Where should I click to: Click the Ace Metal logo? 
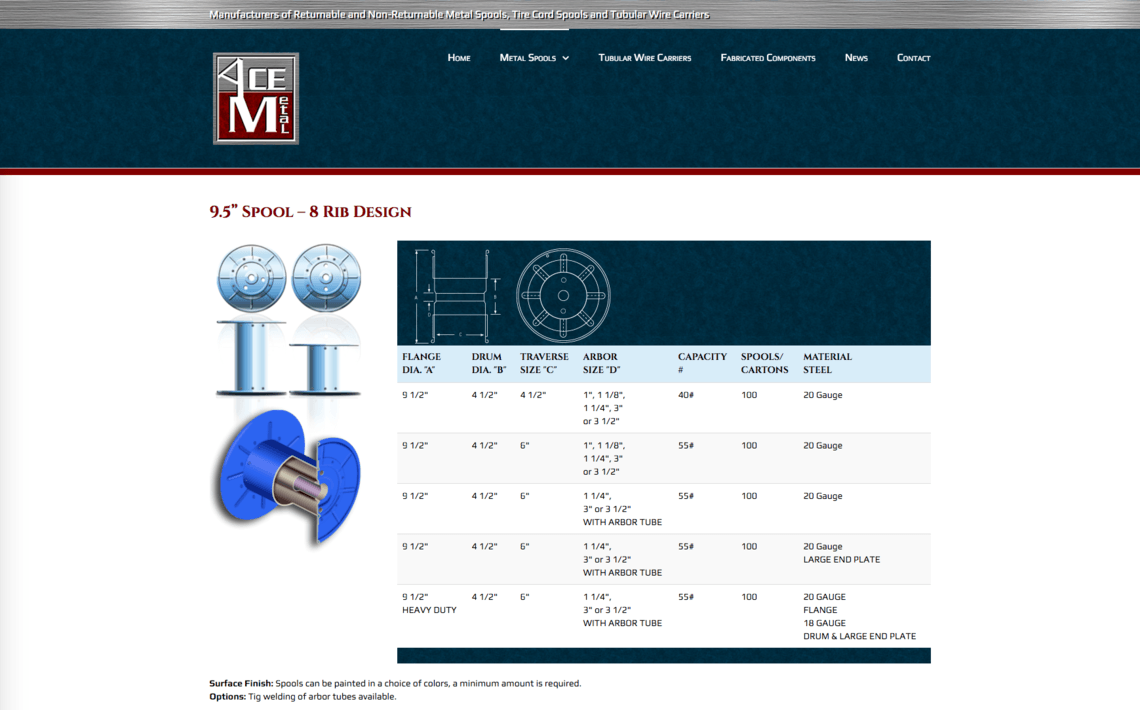point(256,98)
